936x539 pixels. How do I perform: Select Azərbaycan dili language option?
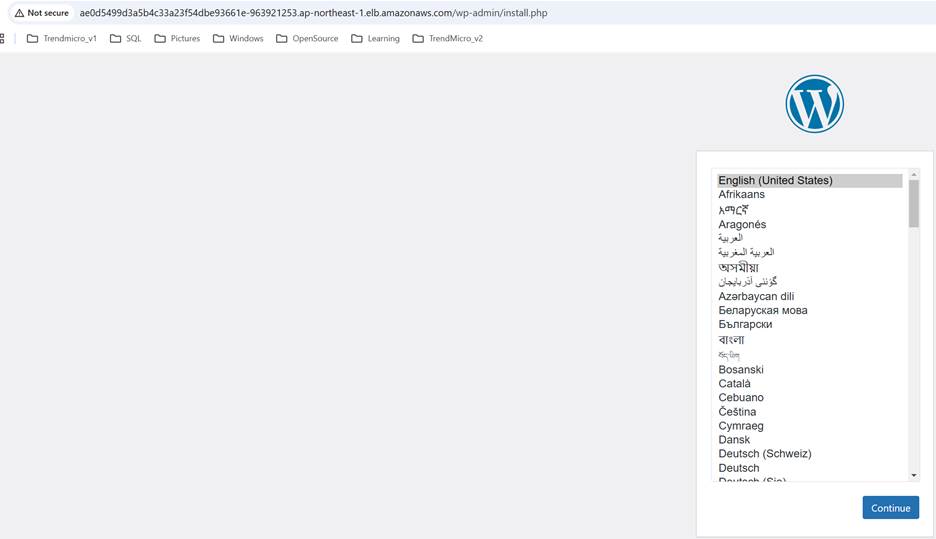809,296
